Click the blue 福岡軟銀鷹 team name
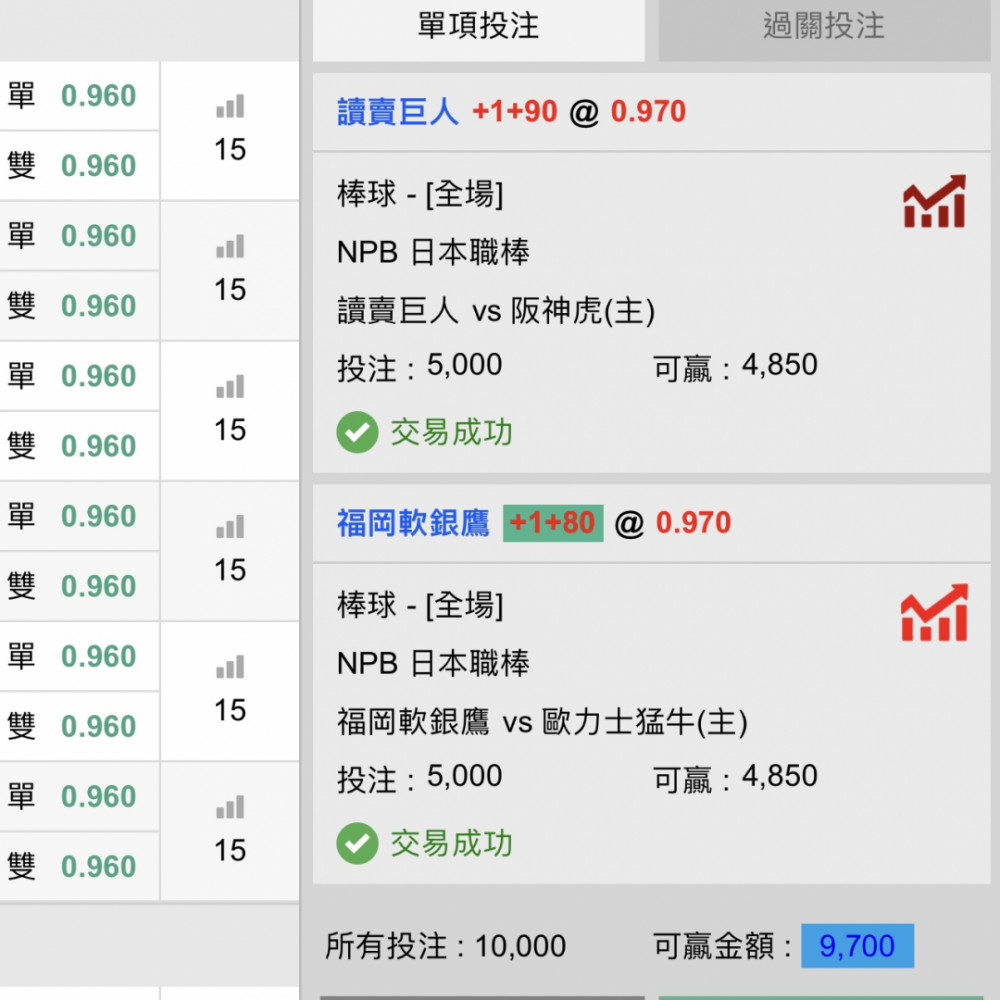1000x1000 pixels. click(x=413, y=523)
